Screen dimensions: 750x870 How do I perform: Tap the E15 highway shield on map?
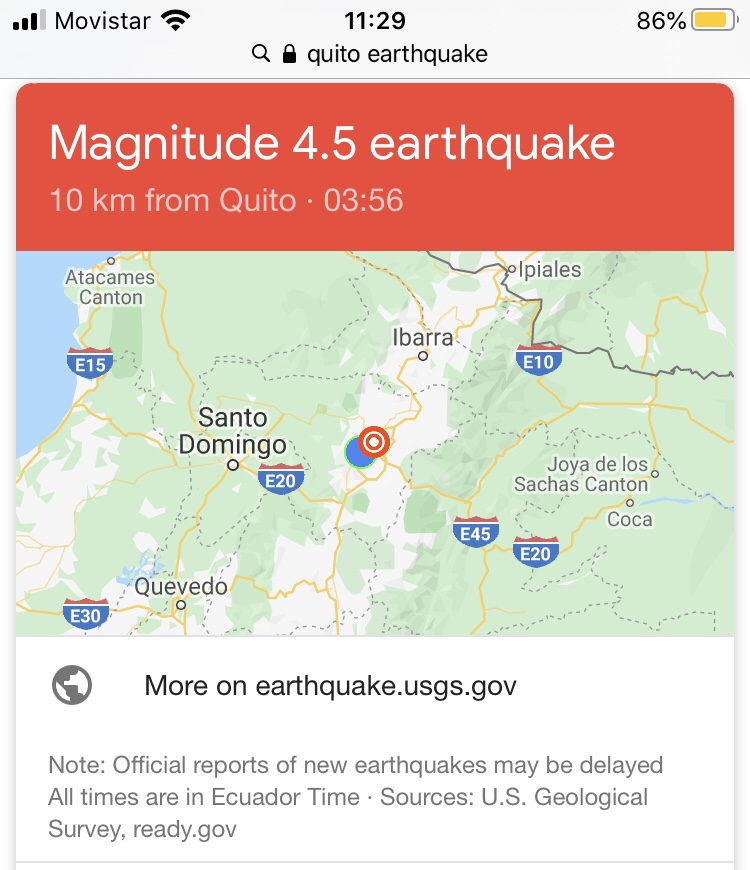coord(90,364)
